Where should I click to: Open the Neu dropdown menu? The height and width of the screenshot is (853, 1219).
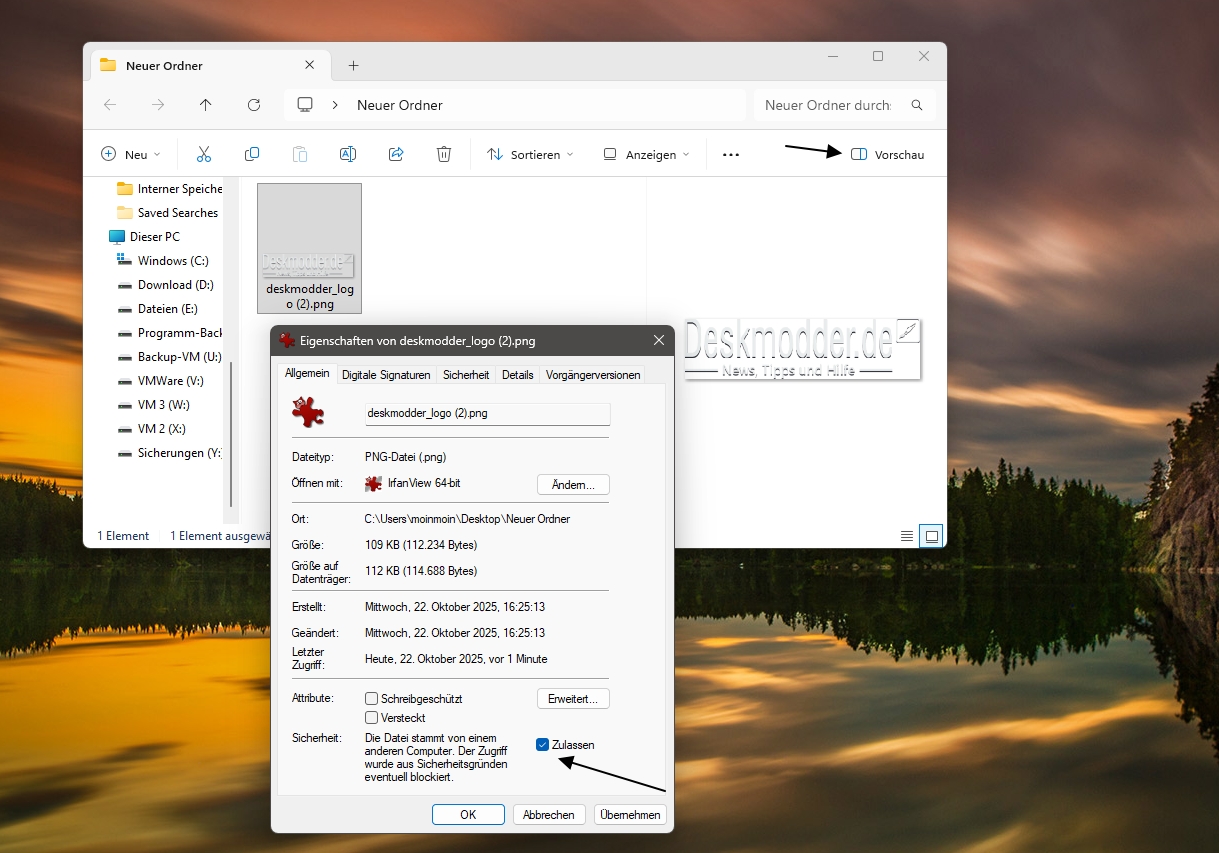(x=130, y=155)
